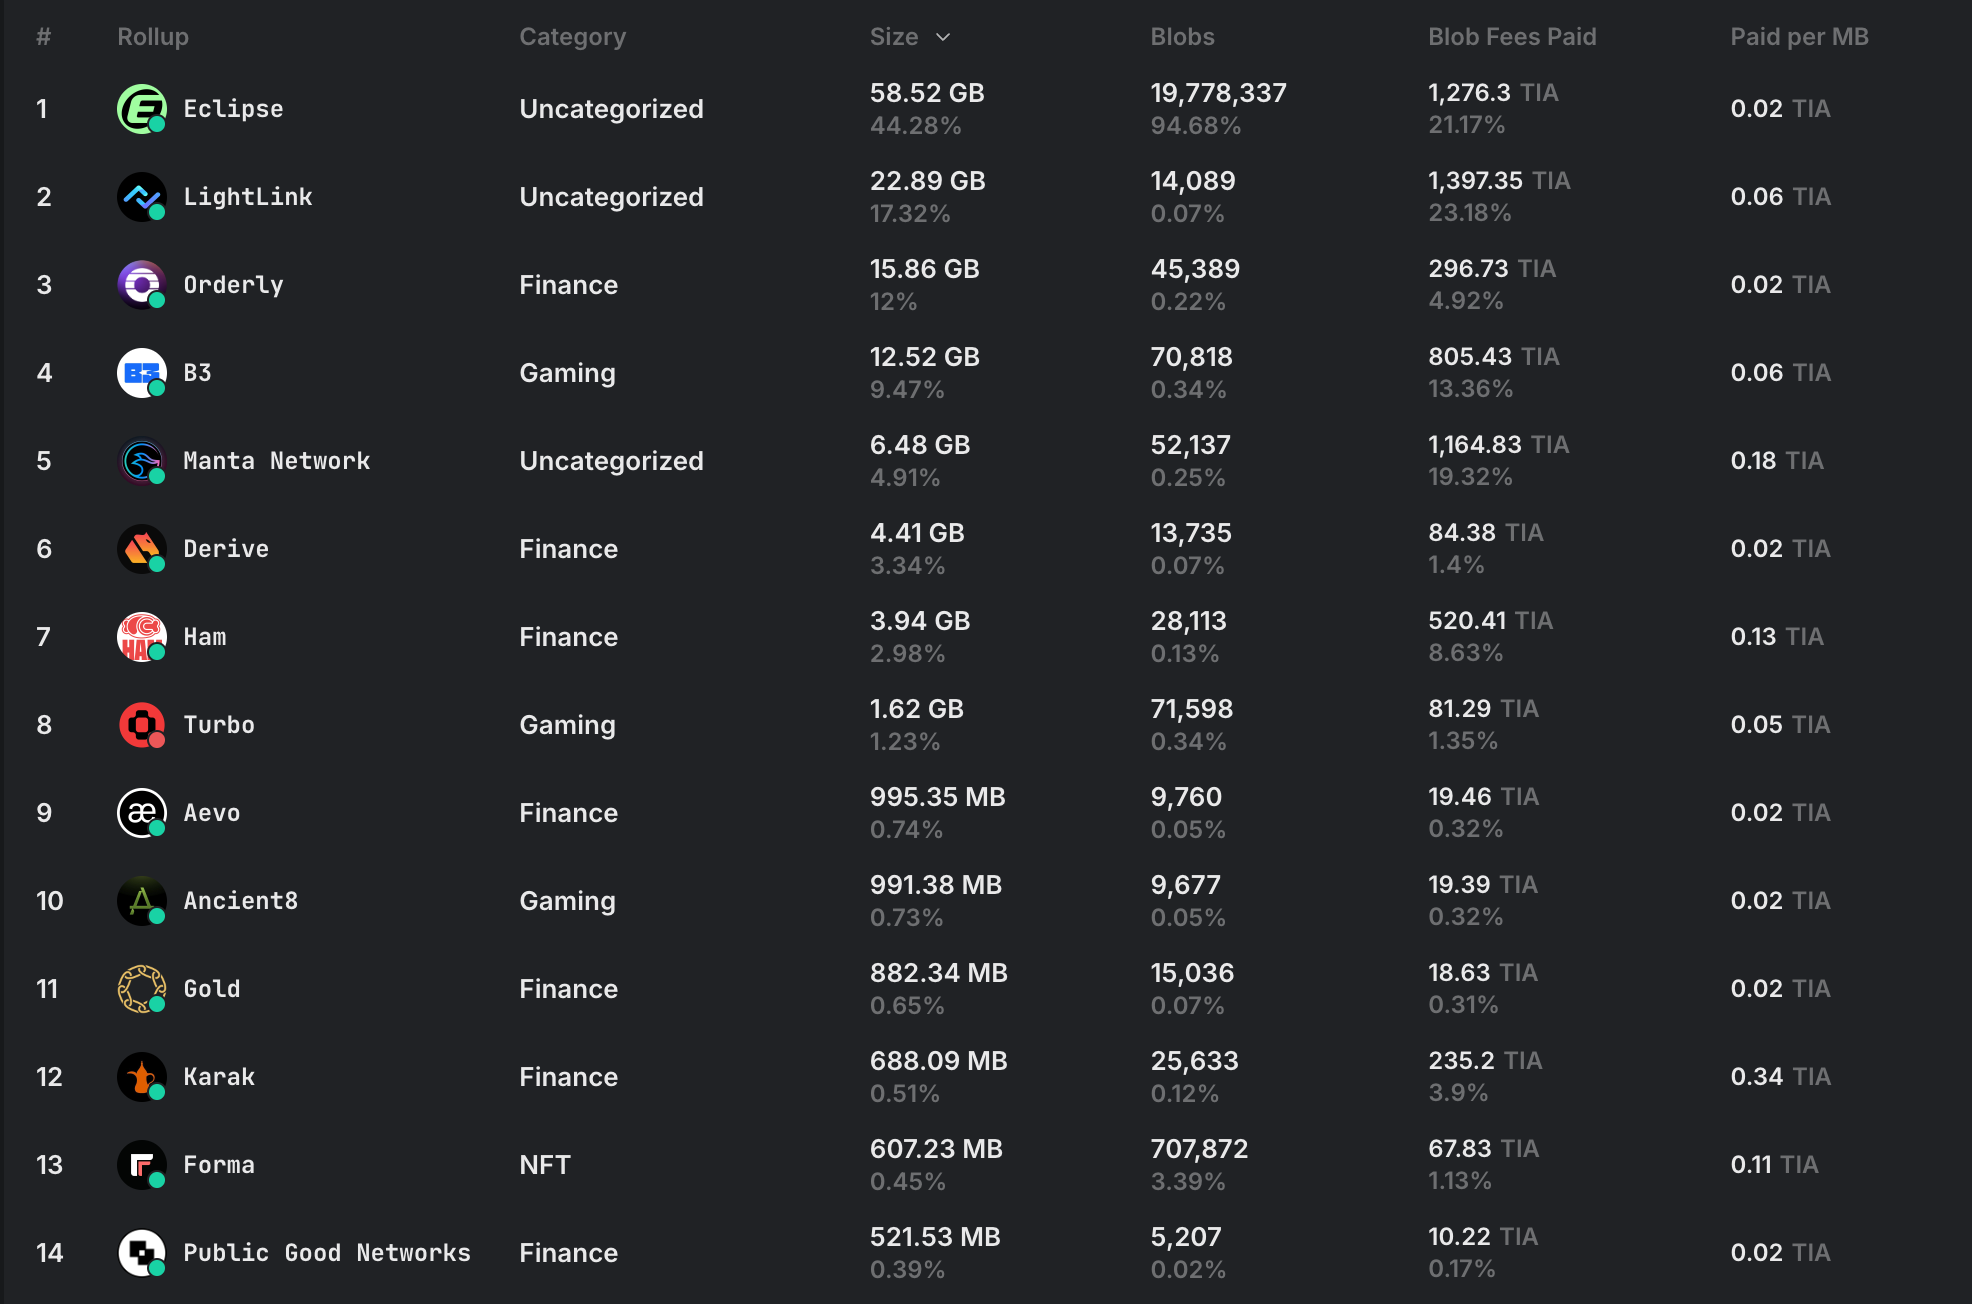This screenshot has height=1304, width=1972.
Task: Toggle sort order via Size chevron arrow
Action: point(943,37)
